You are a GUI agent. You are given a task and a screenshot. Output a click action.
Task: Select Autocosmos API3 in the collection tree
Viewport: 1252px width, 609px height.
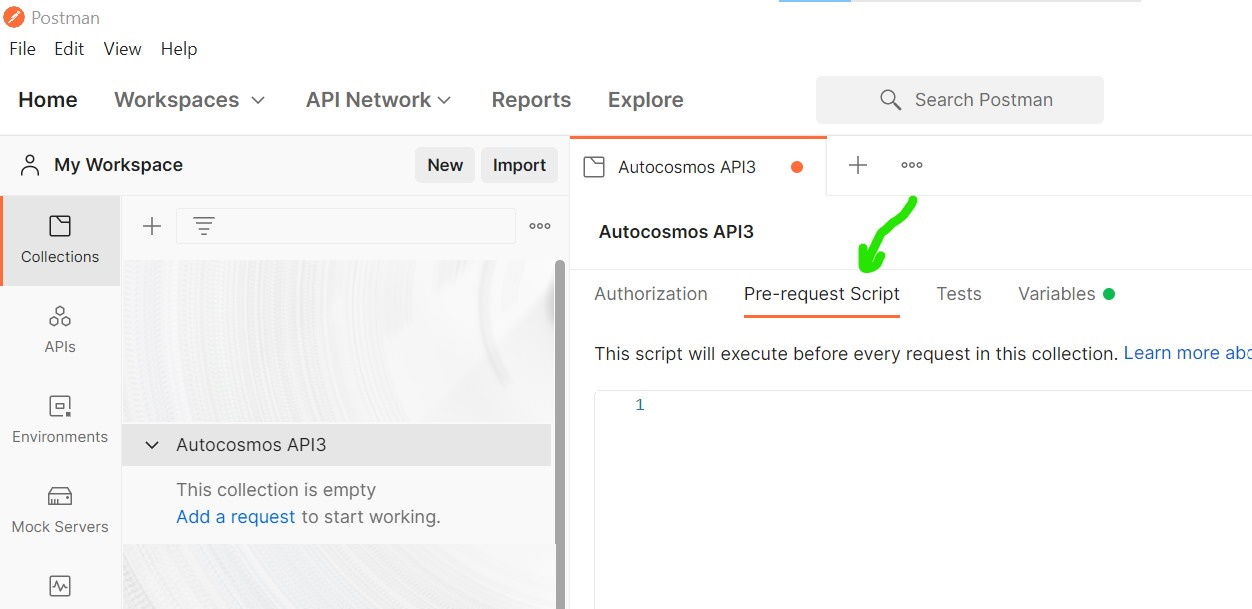[x=336, y=445]
